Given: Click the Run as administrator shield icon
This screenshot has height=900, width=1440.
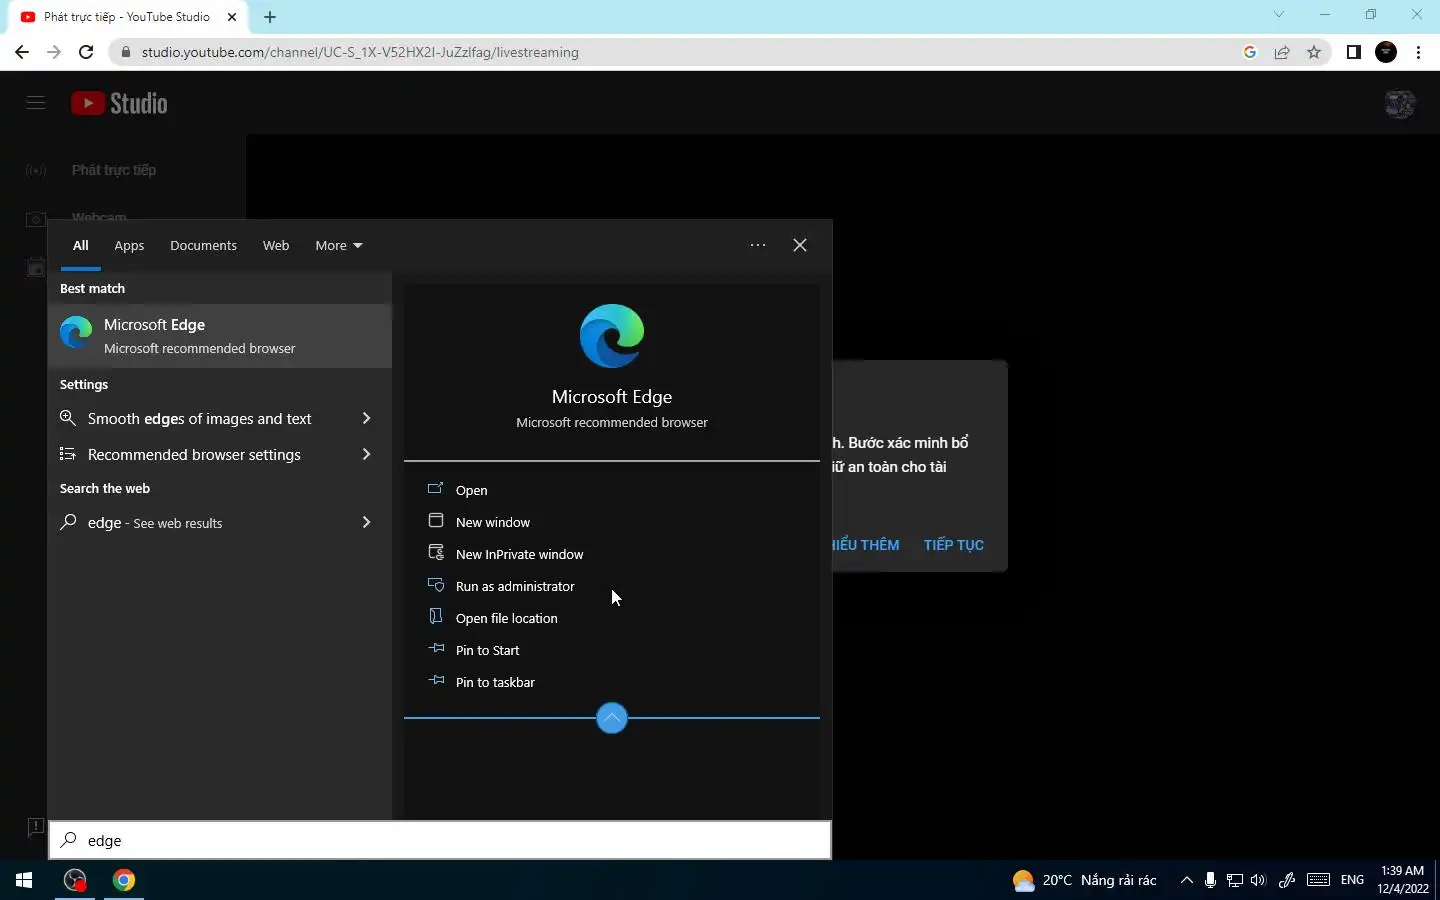Looking at the screenshot, I should 435,585.
